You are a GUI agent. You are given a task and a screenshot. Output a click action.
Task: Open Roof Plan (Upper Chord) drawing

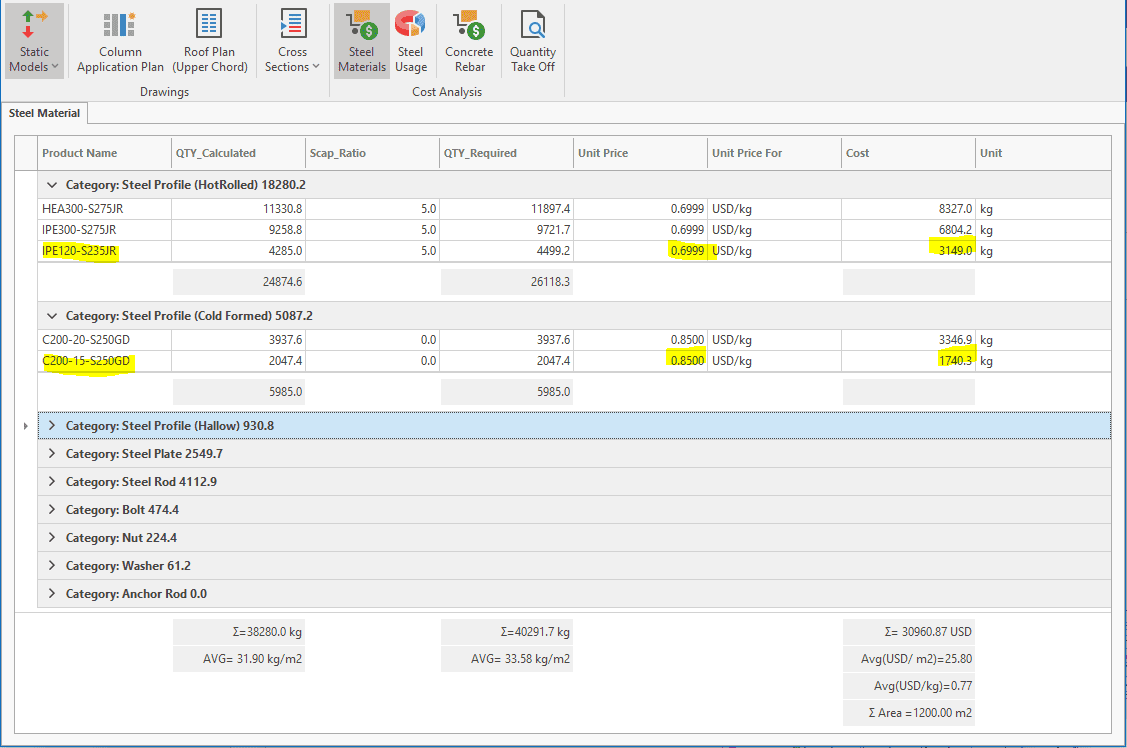click(x=209, y=41)
